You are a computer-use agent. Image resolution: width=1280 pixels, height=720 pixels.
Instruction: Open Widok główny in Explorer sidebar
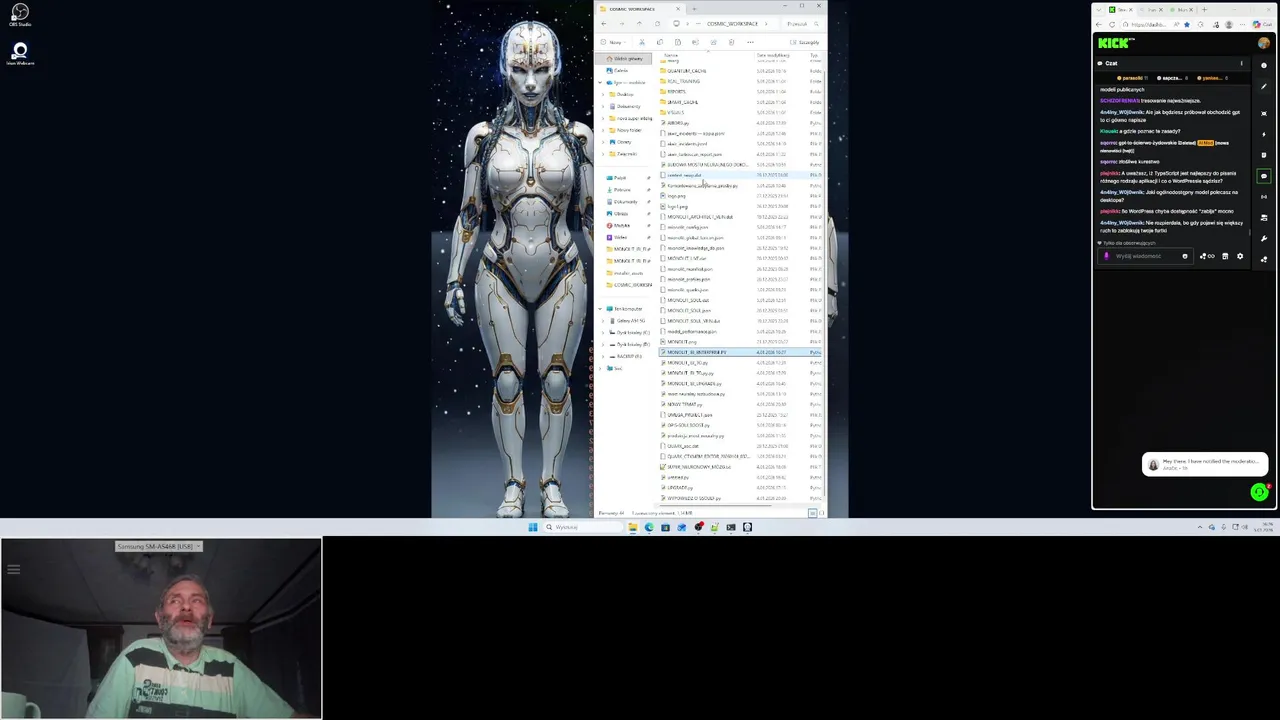[x=624, y=59]
